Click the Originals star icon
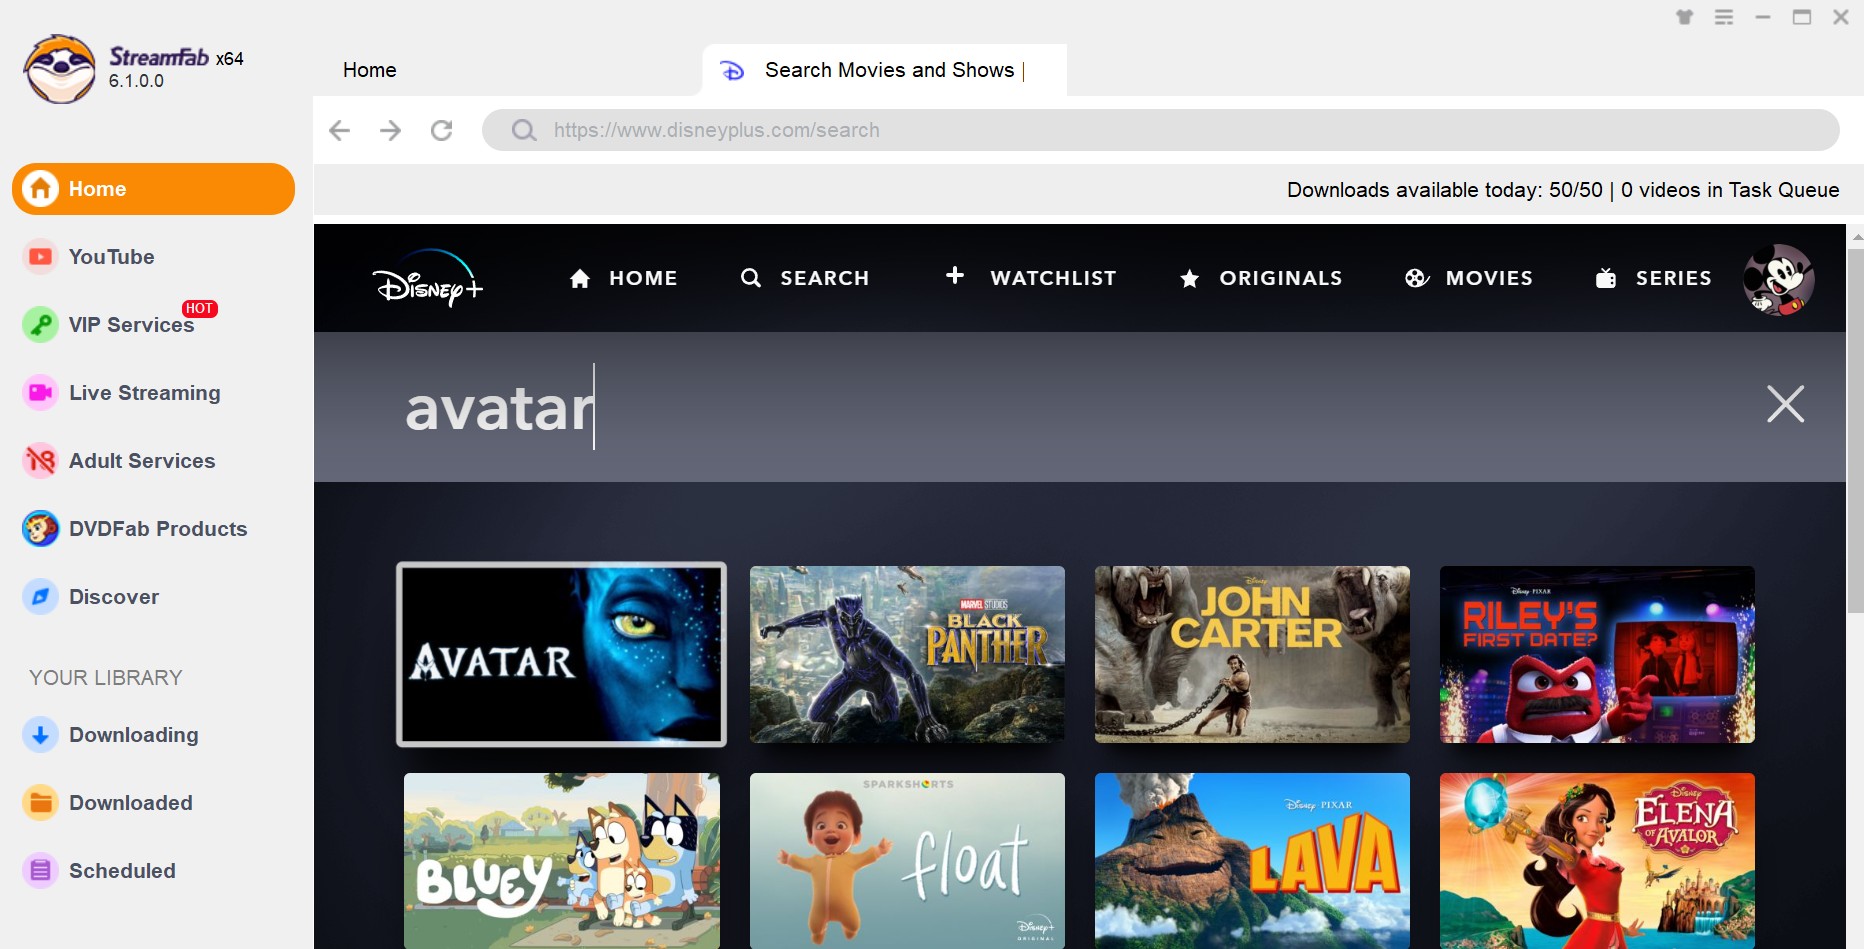Image resolution: width=1864 pixels, height=949 pixels. tap(1190, 278)
